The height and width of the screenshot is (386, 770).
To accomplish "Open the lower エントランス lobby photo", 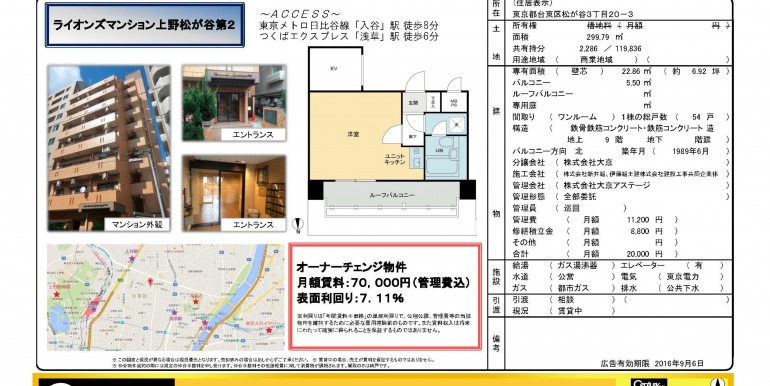I will point(234,193).
